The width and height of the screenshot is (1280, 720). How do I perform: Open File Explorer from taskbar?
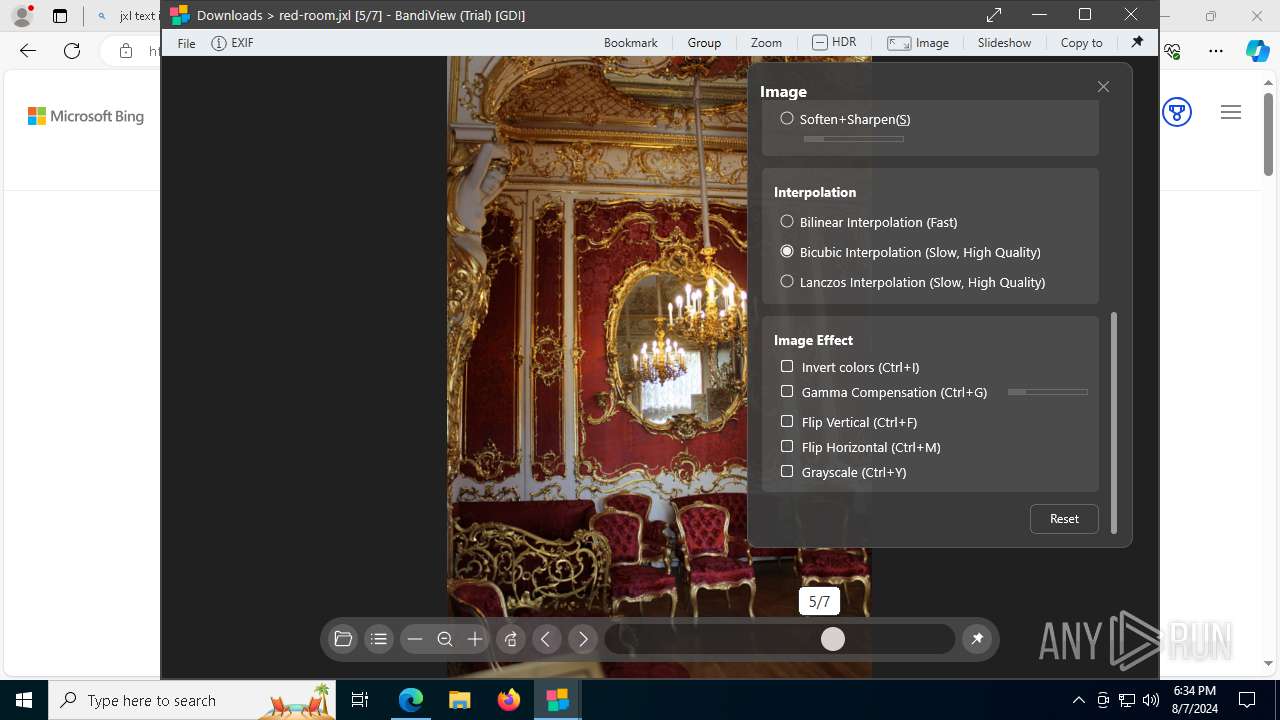tap(459, 700)
